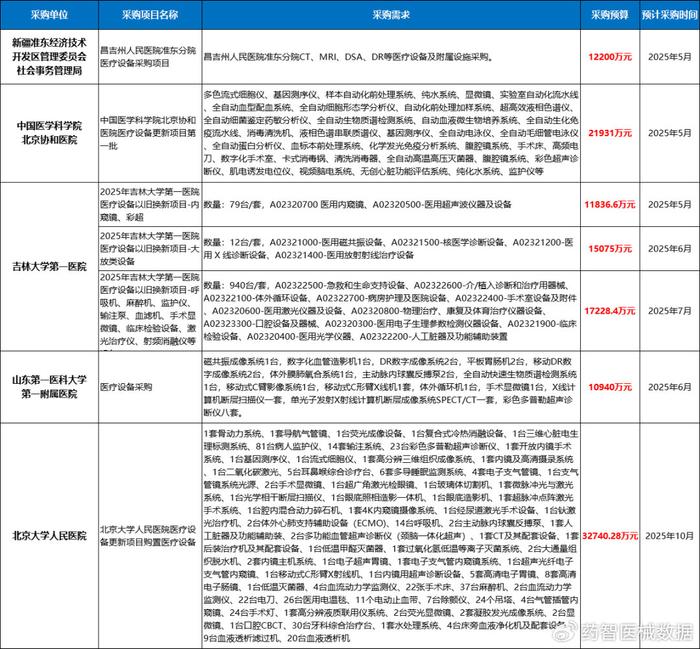This screenshot has width=700, height=649.
Task: Select the 以旧换新项目-大放类设备 project cell
Action: [x=150, y=249]
